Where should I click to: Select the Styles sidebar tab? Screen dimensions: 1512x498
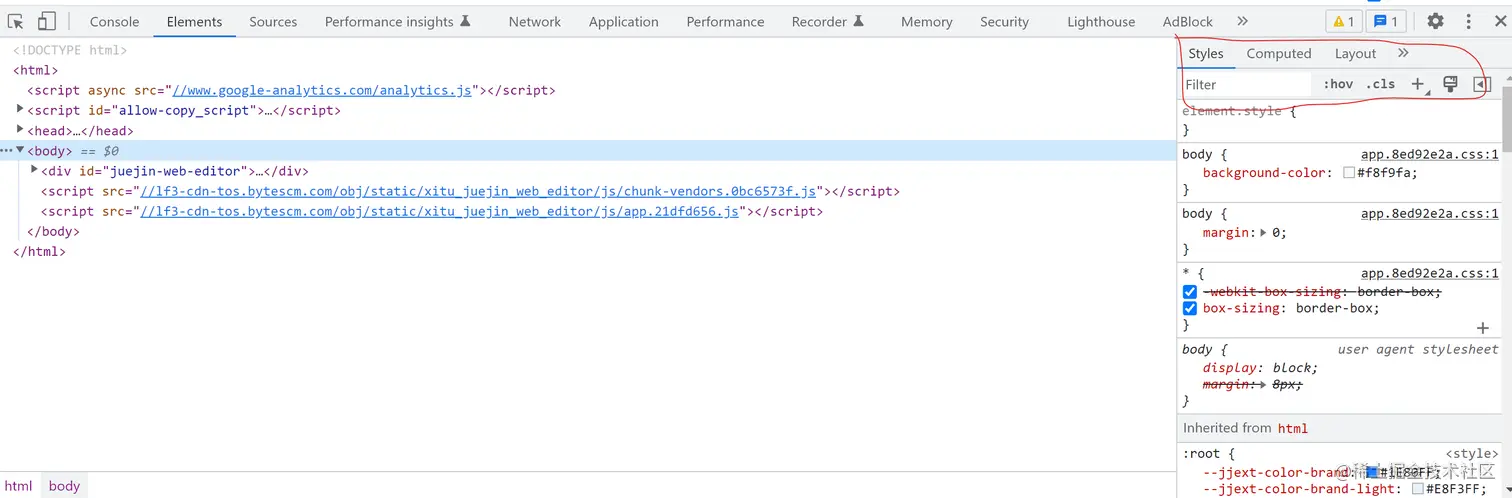coord(1206,54)
